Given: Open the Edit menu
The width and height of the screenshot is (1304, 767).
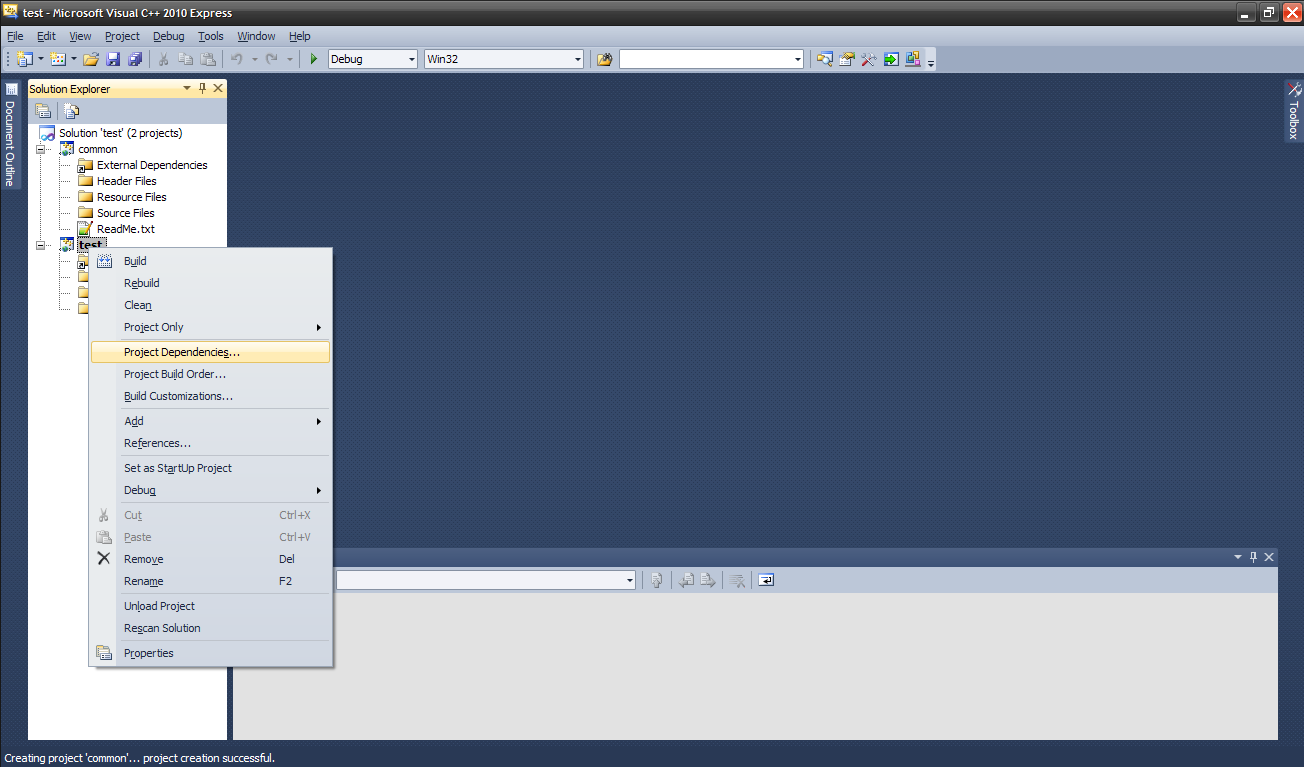Looking at the screenshot, I should click(46, 36).
